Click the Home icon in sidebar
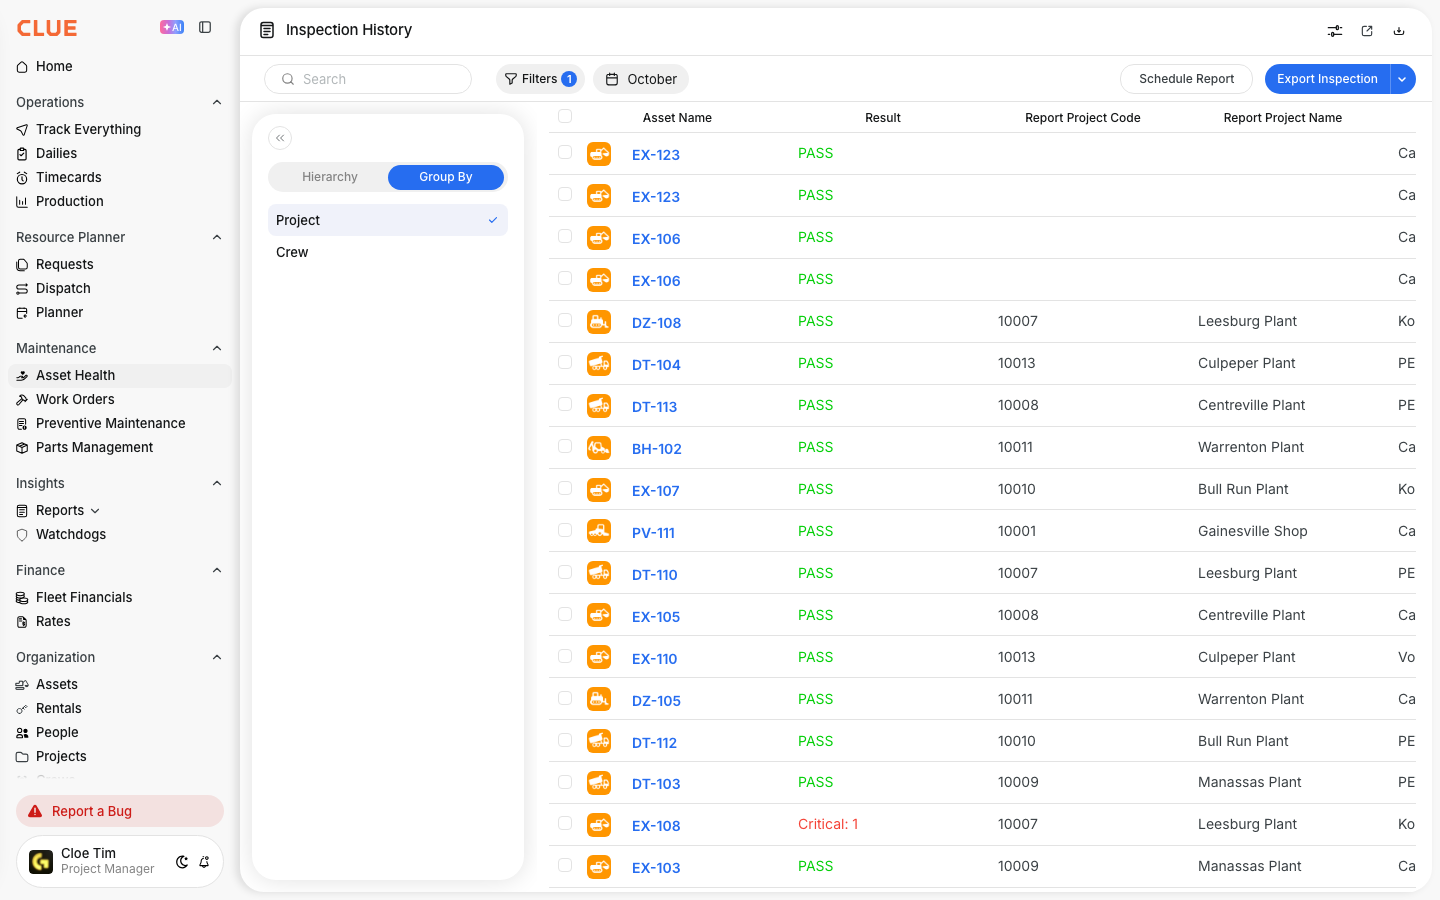 pyautogui.click(x=22, y=67)
